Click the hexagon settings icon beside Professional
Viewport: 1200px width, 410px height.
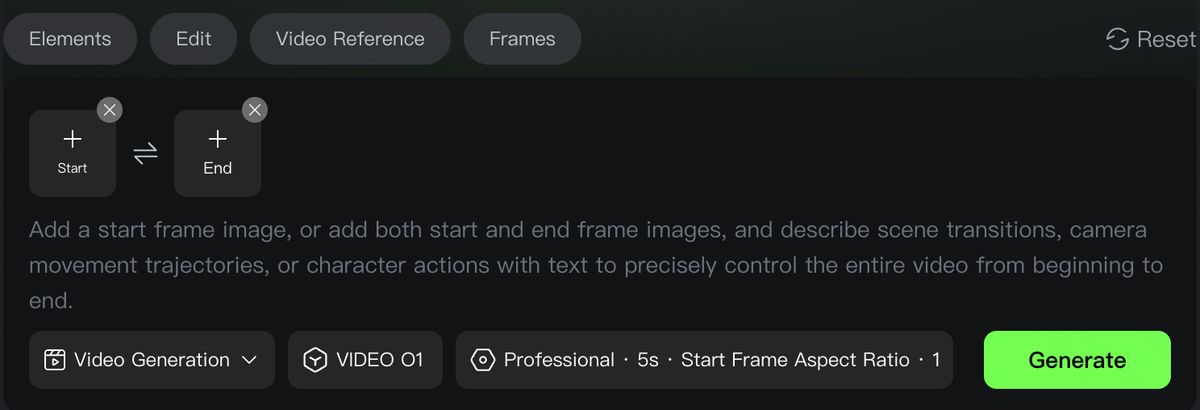pyautogui.click(x=483, y=360)
